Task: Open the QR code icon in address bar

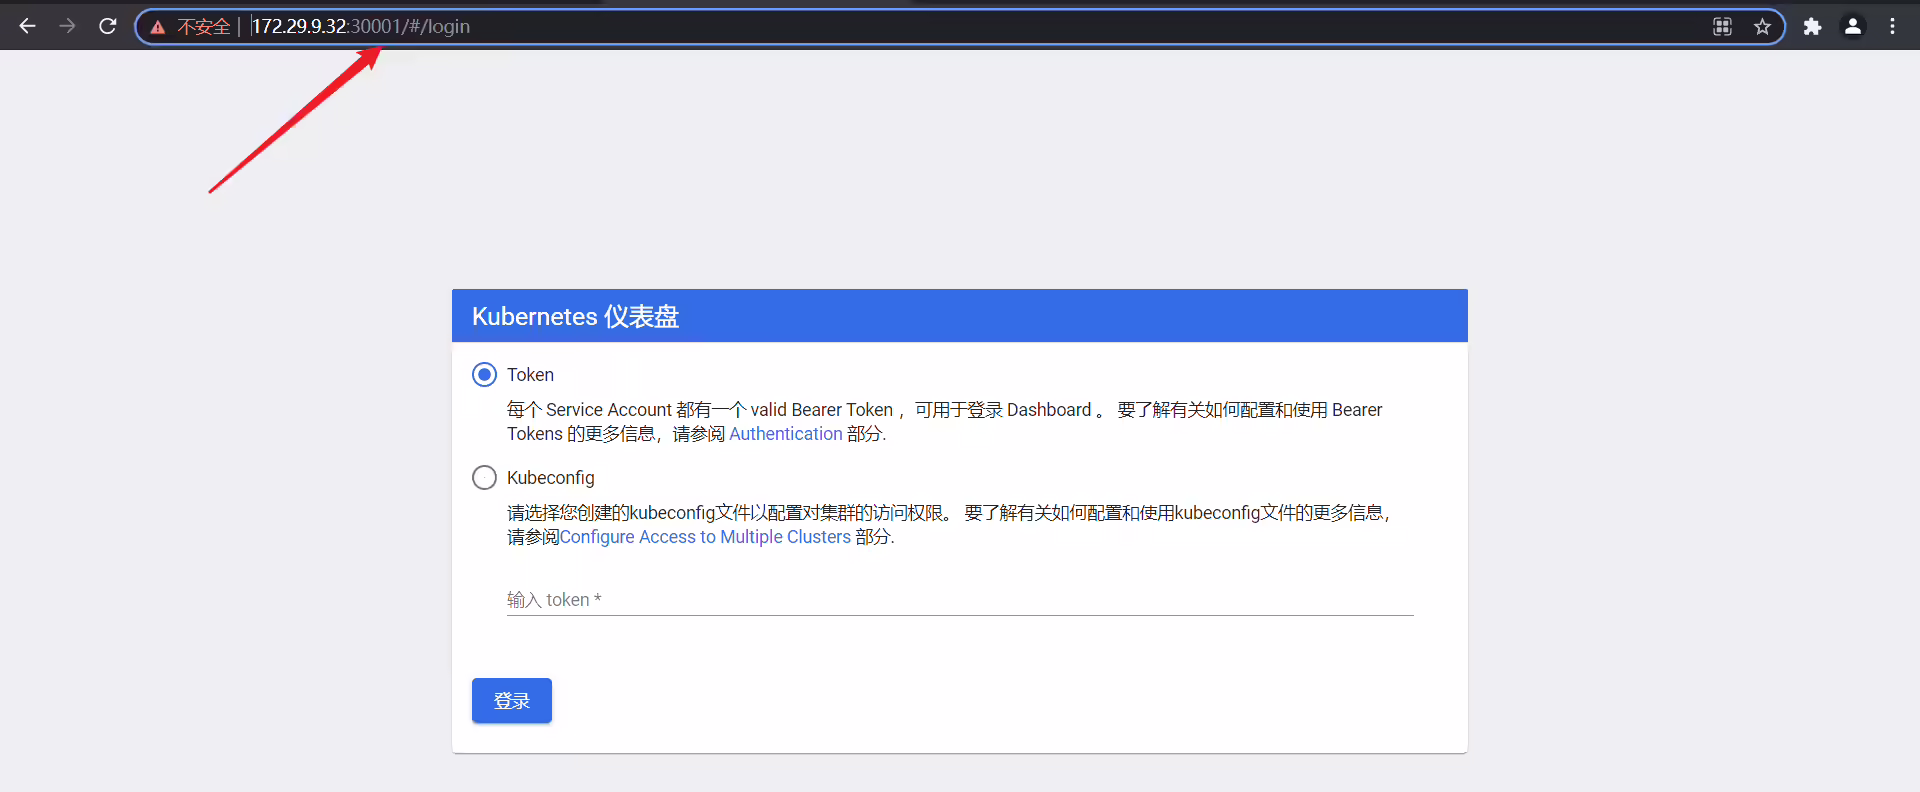Action: 1722,27
